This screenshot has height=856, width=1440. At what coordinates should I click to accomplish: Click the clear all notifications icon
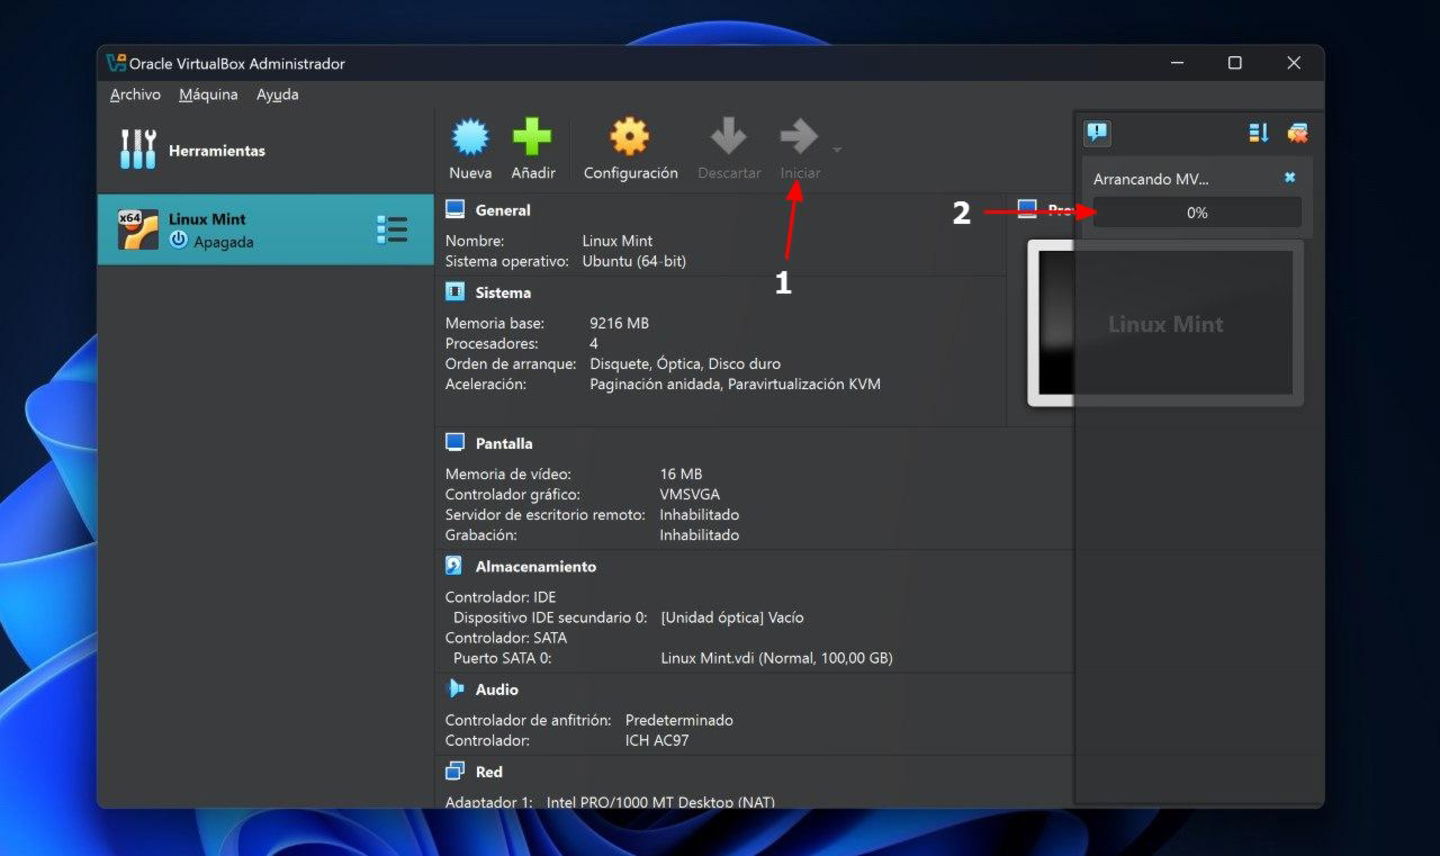click(x=1298, y=133)
